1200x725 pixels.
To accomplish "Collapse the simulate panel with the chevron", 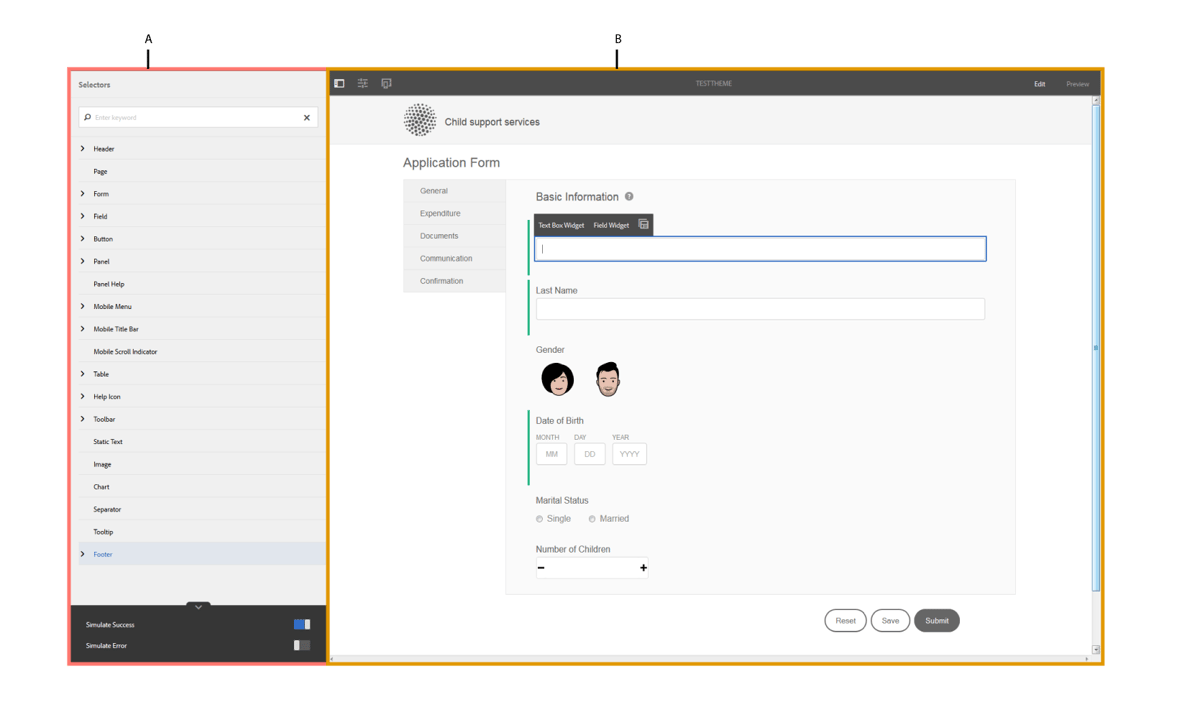I will 197,606.
